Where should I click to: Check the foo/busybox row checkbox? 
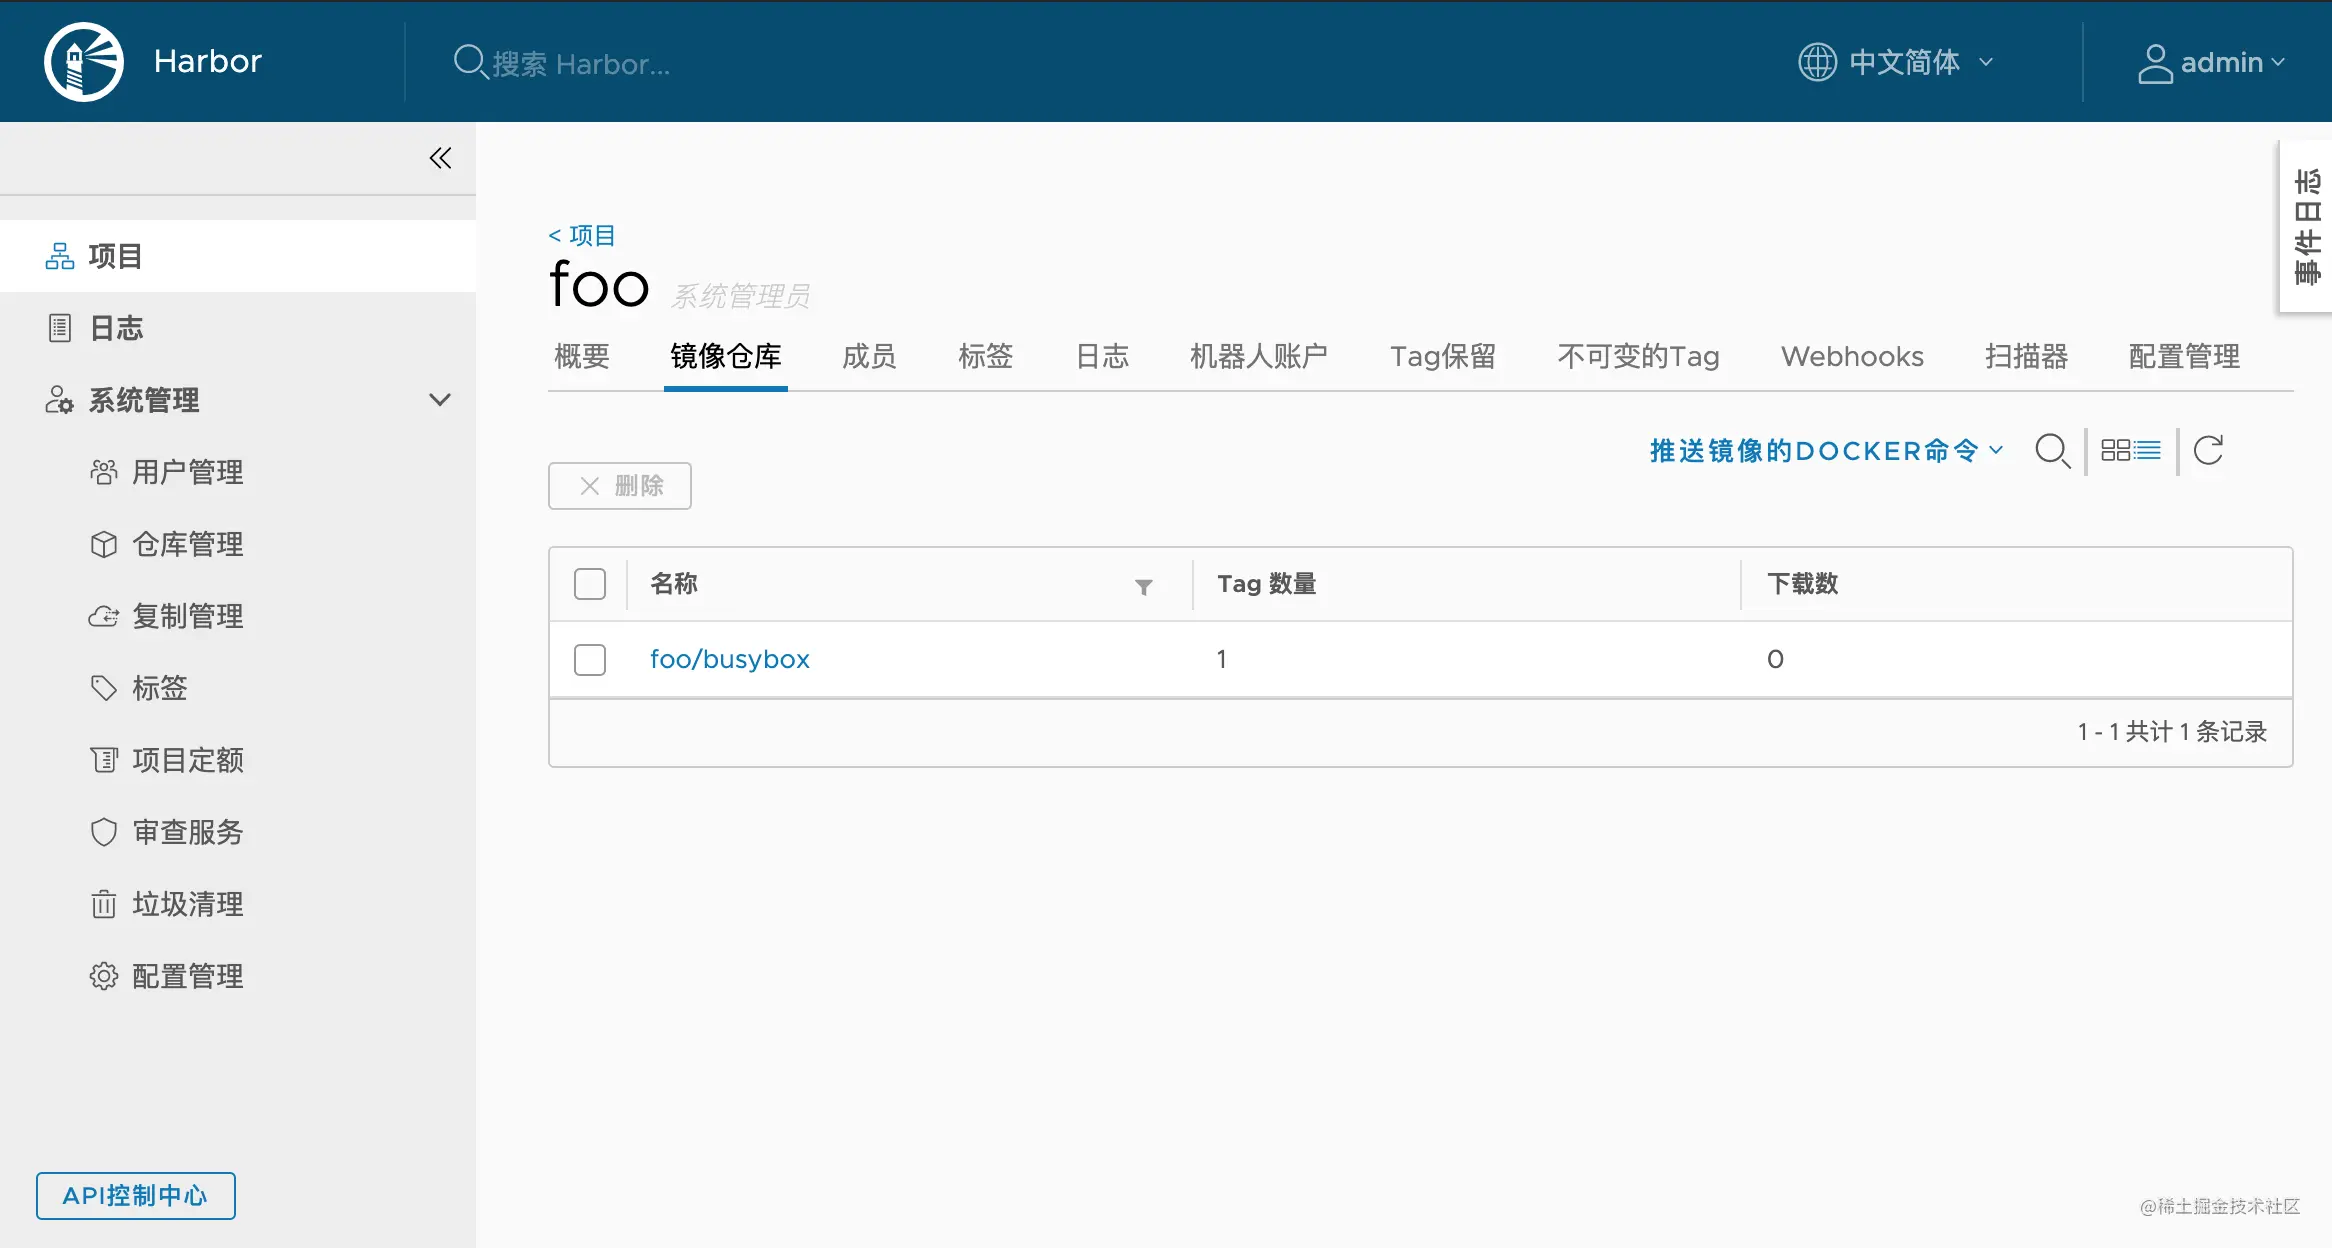coord(590,660)
